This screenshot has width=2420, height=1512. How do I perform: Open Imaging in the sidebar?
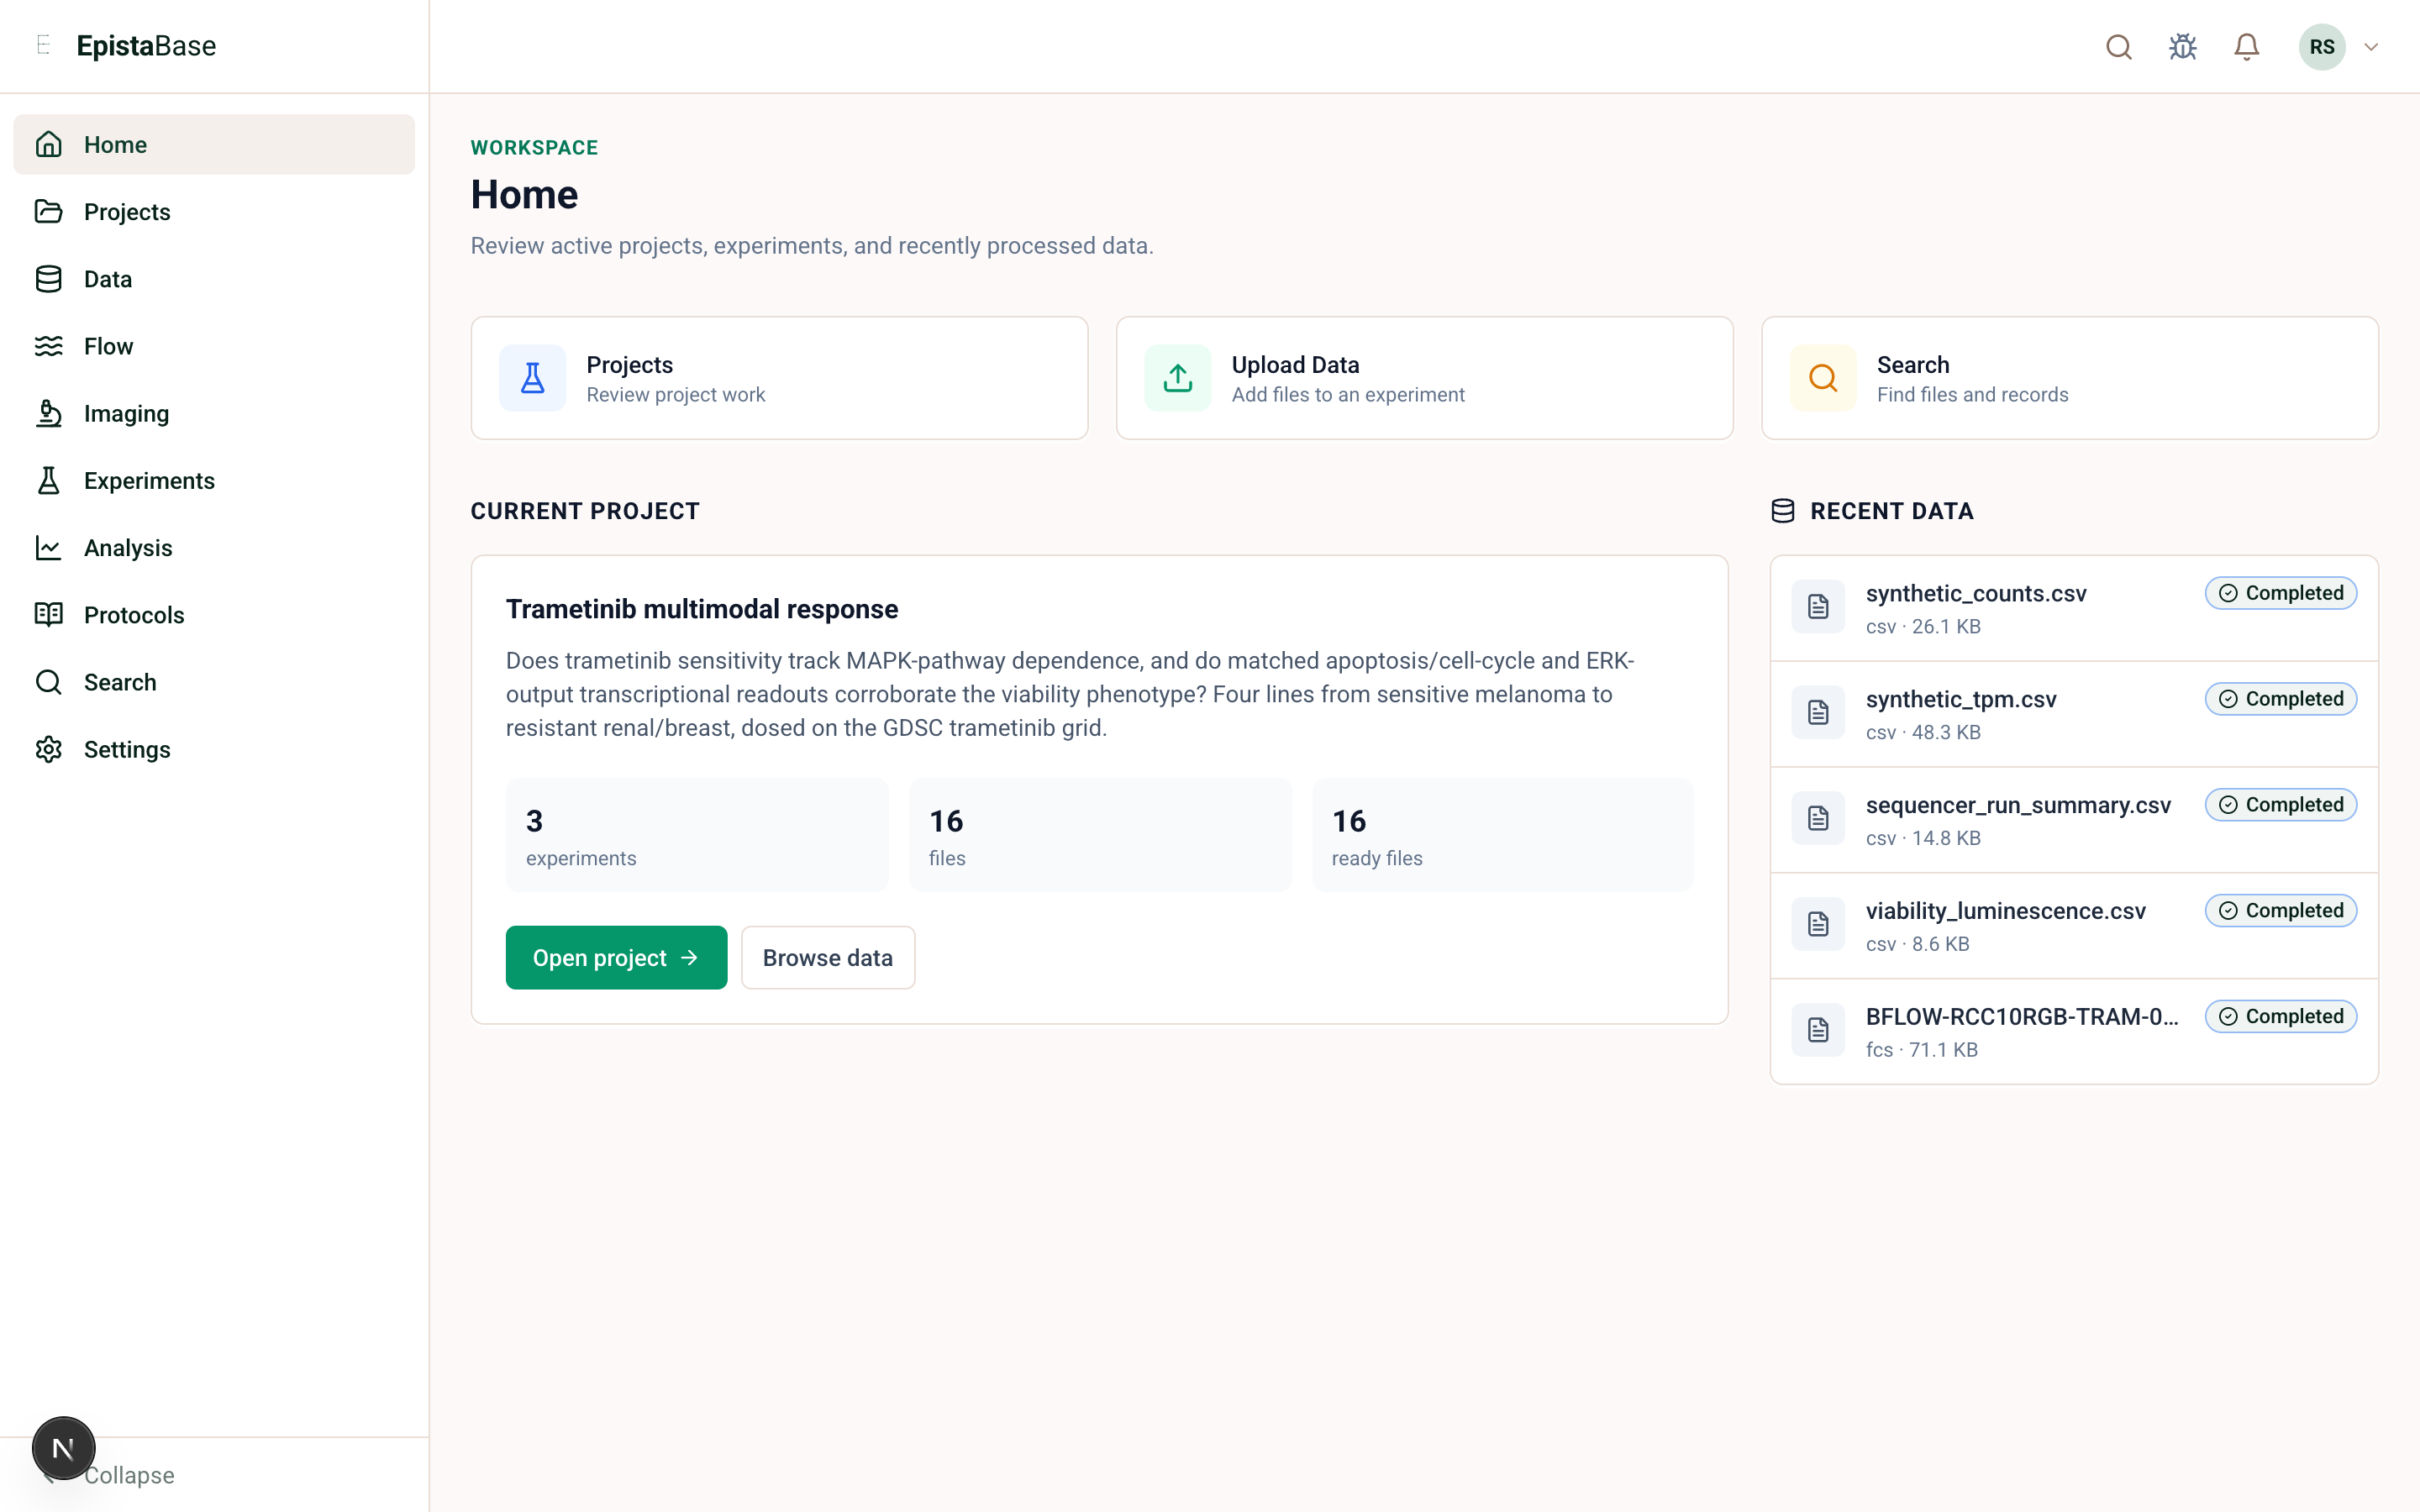214,413
